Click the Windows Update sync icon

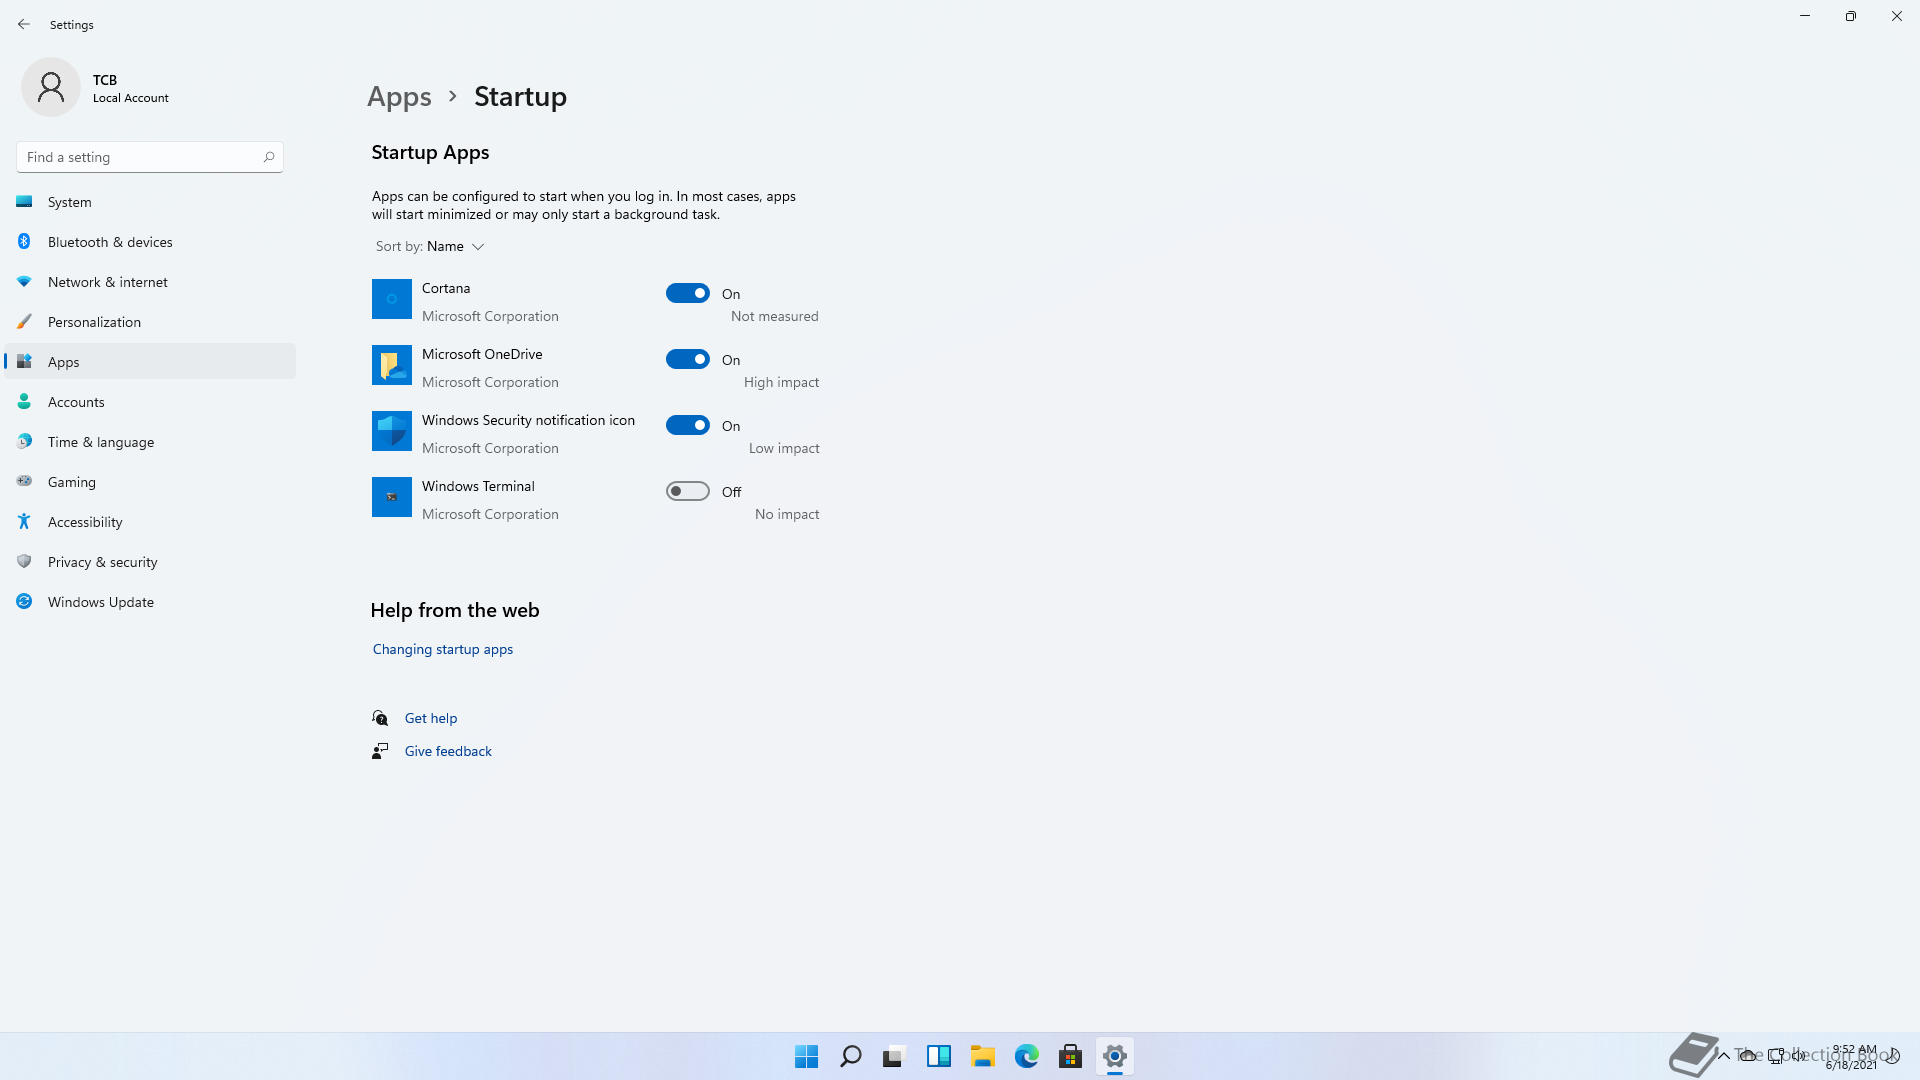pyautogui.click(x=24, y=601)
